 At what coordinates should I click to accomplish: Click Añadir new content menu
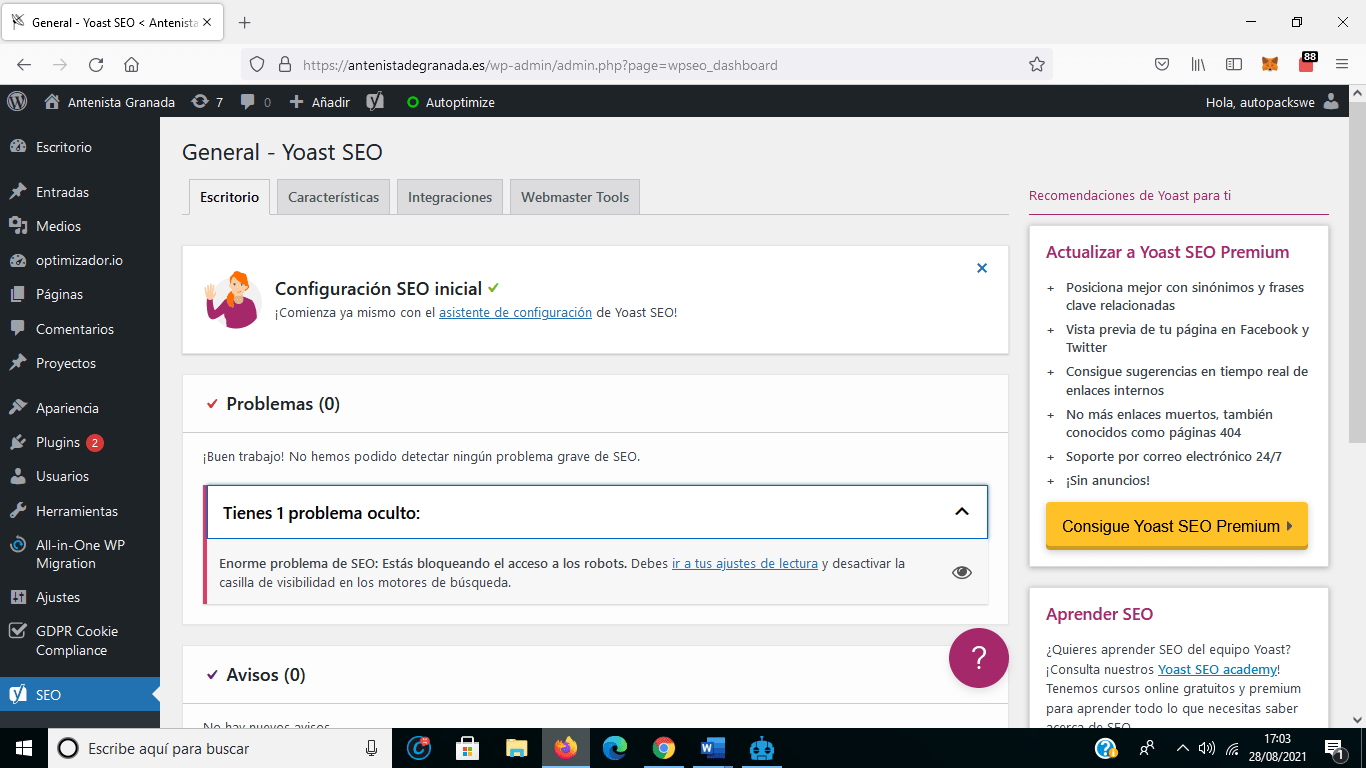[x=320, y=102]
